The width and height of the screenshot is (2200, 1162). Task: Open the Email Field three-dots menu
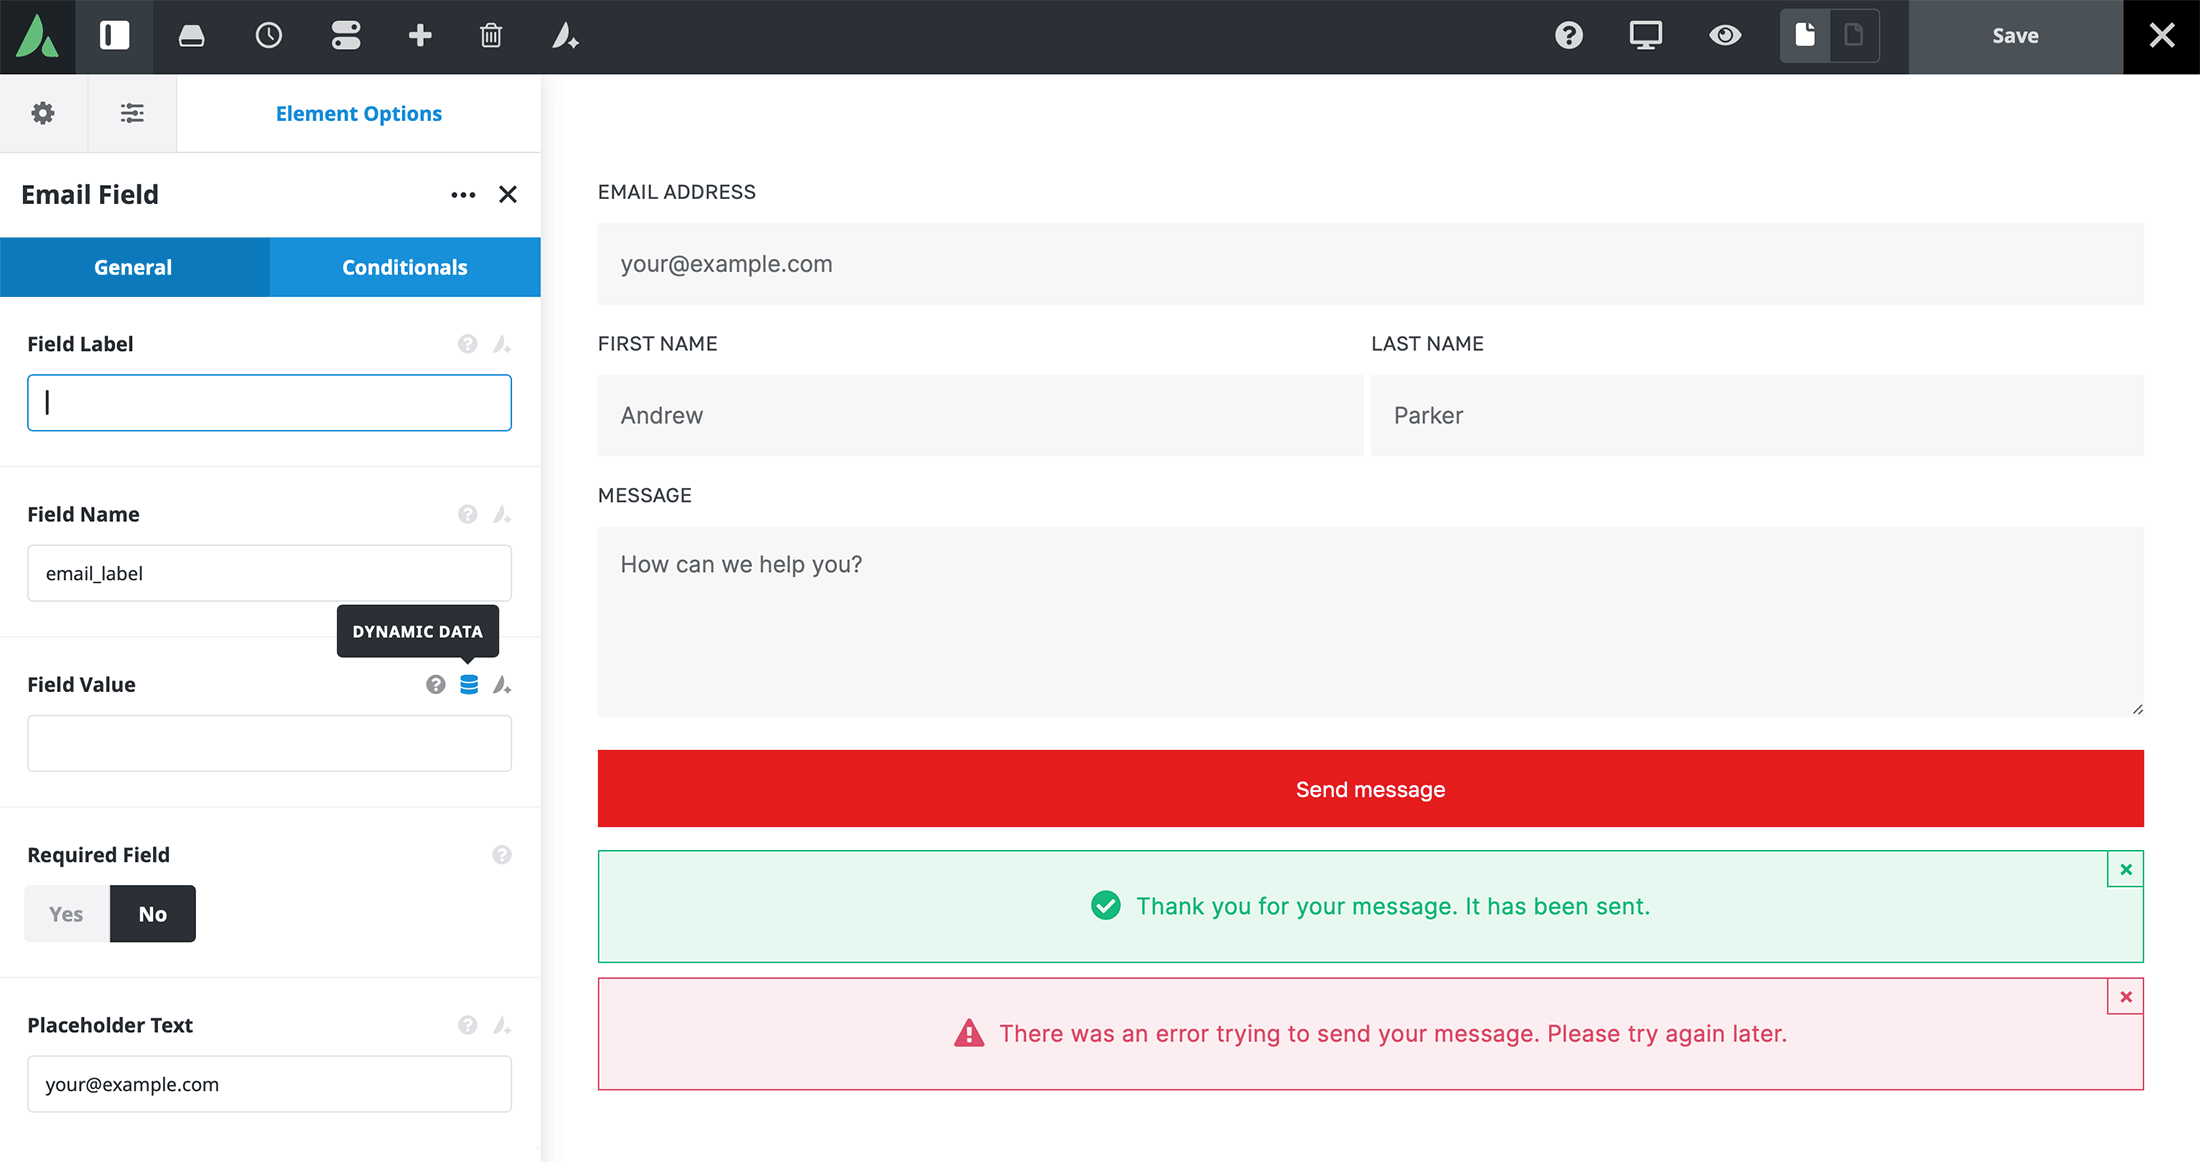pos(463,195)
